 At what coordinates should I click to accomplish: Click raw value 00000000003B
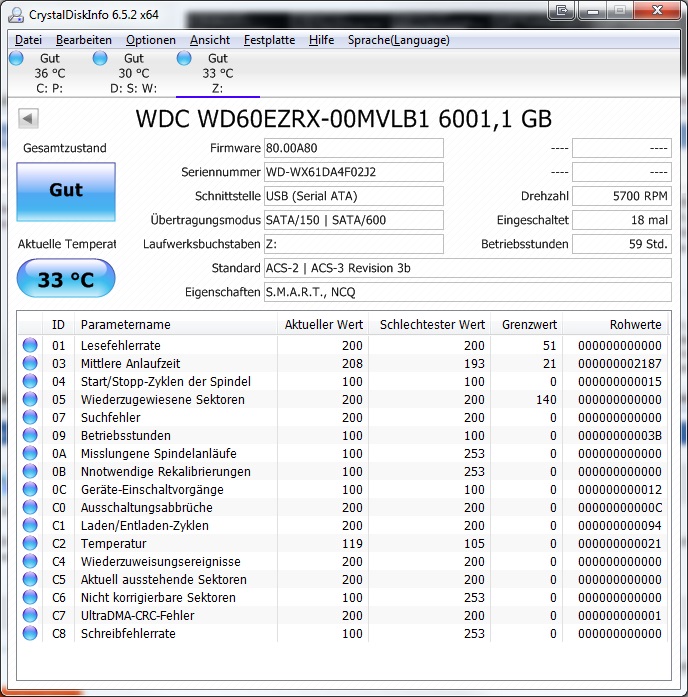click(620, 436)
